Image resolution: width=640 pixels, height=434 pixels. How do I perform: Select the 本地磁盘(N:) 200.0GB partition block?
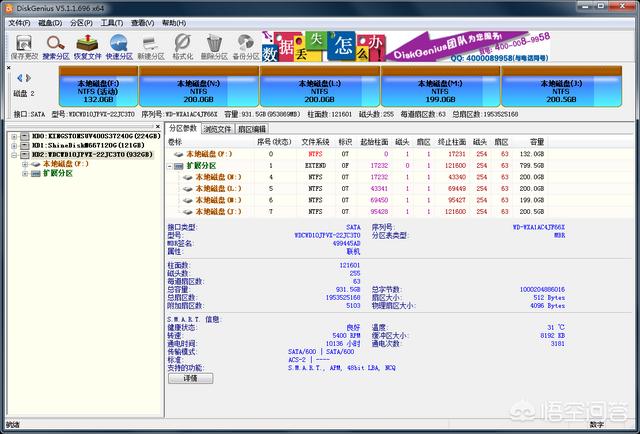pyautogui.click(x=198, y=86)
